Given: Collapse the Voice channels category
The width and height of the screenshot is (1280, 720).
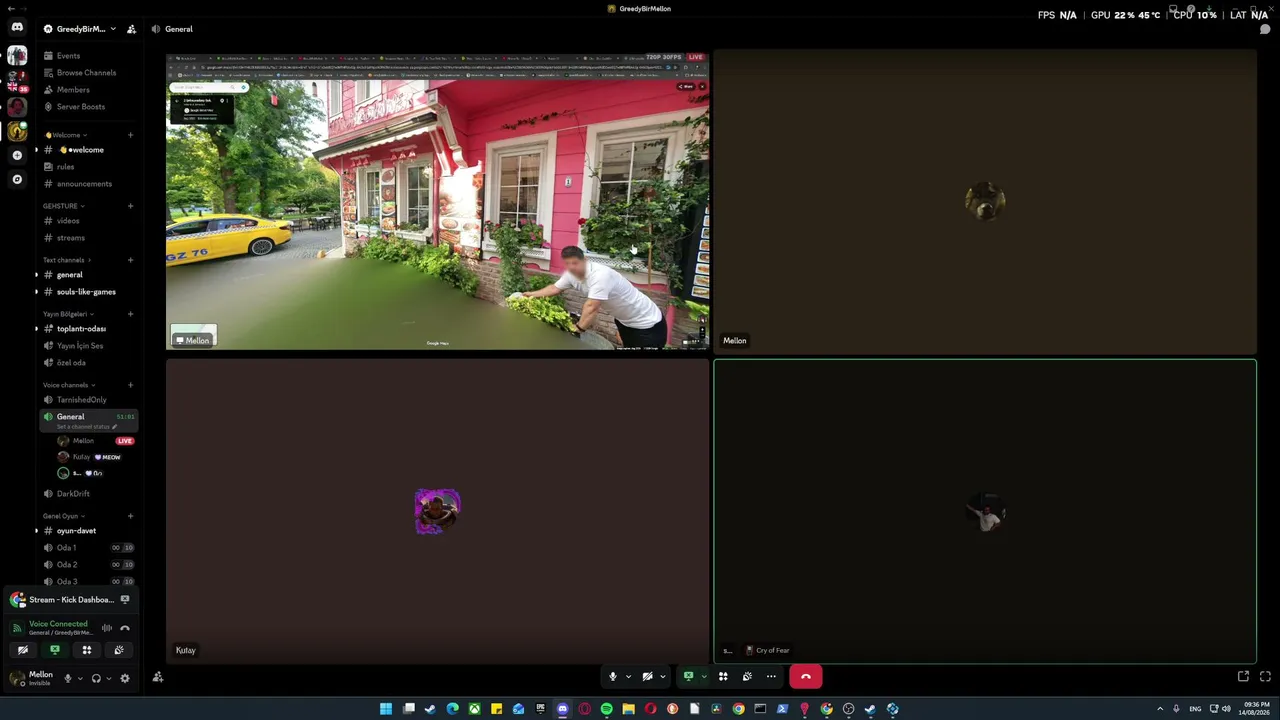Looking at the screenshot, I should 69,385.
